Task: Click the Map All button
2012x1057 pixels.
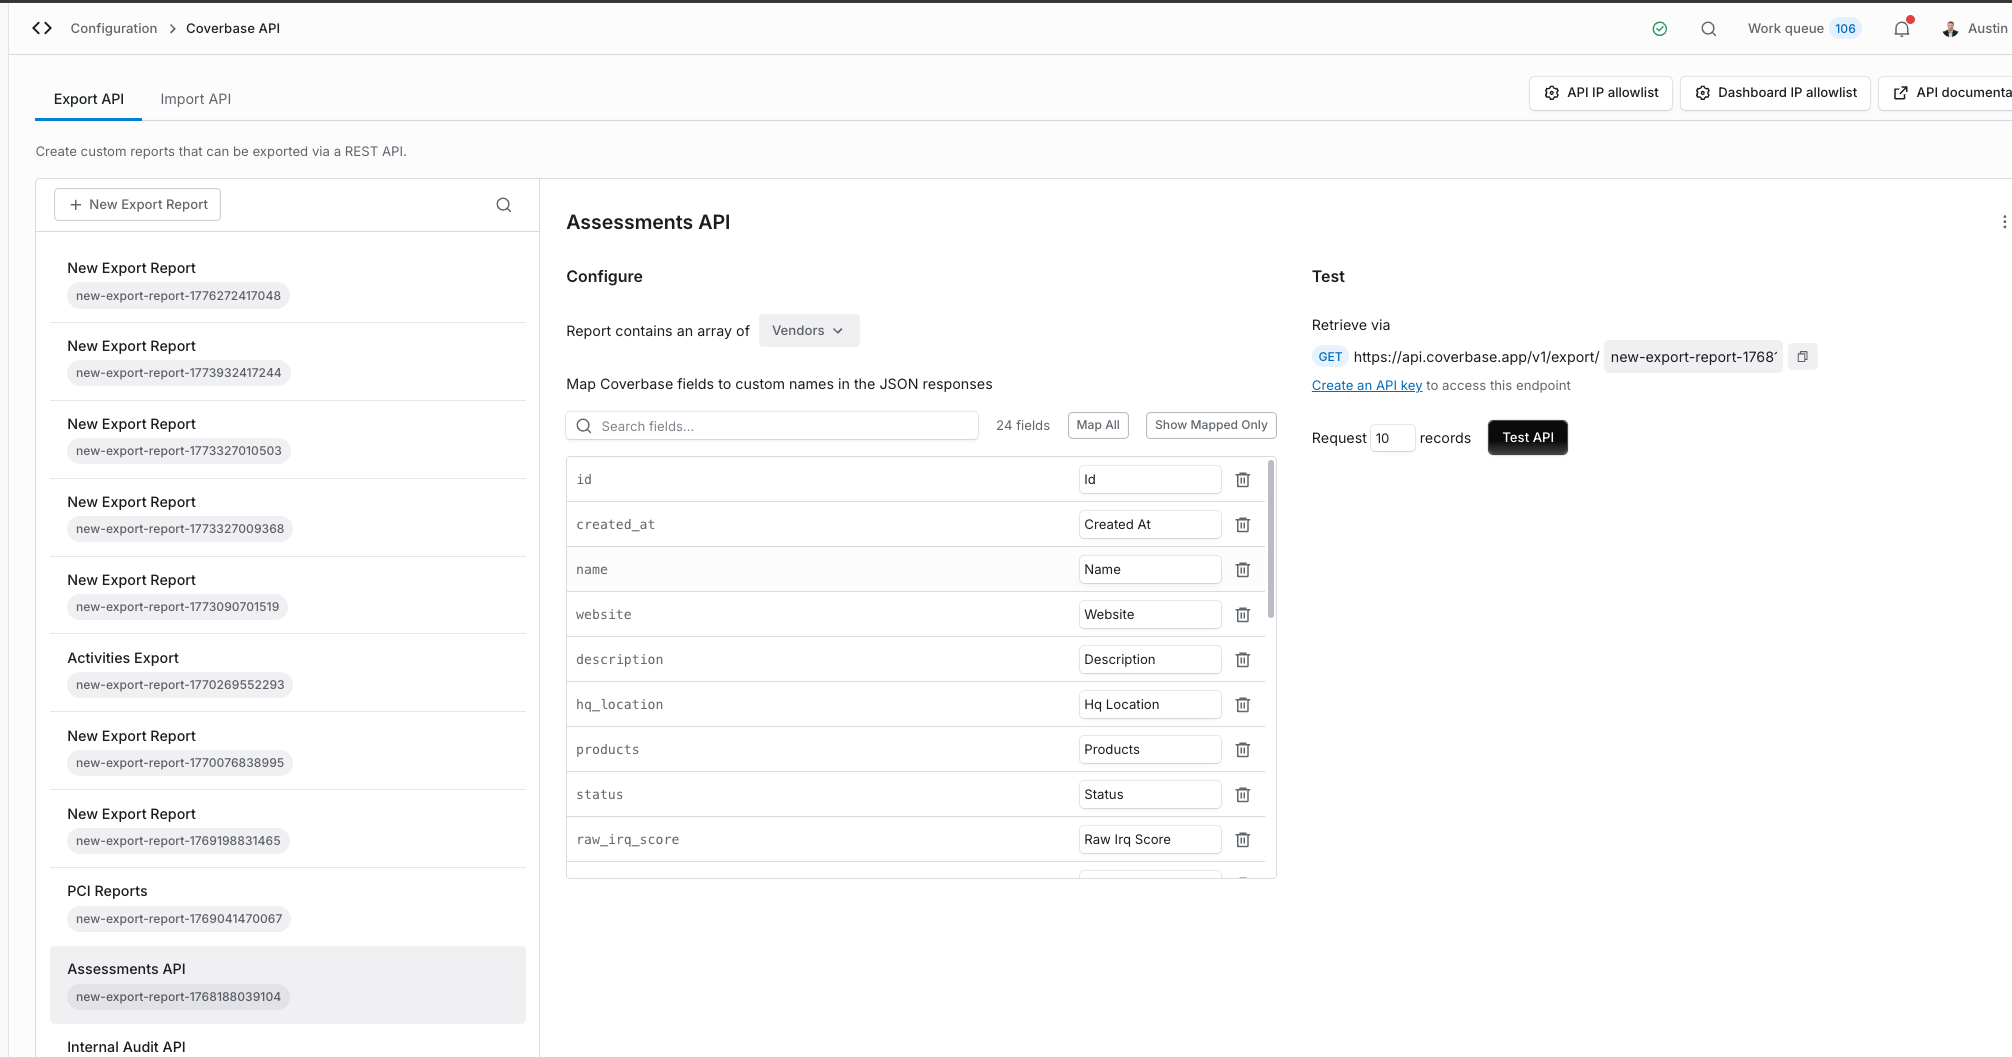Action: pyautogui.click(x=1098, y=425)
